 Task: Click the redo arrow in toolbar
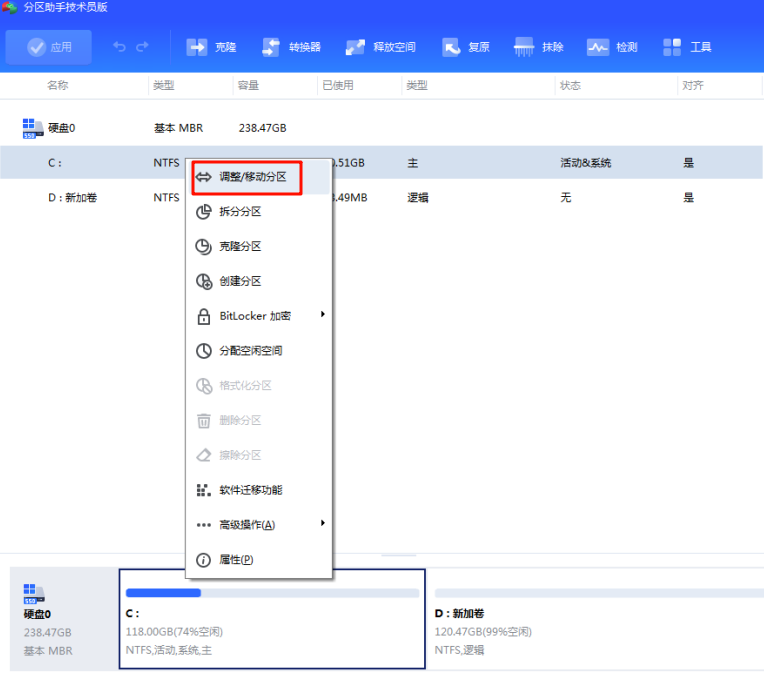[x=142, y=47]
